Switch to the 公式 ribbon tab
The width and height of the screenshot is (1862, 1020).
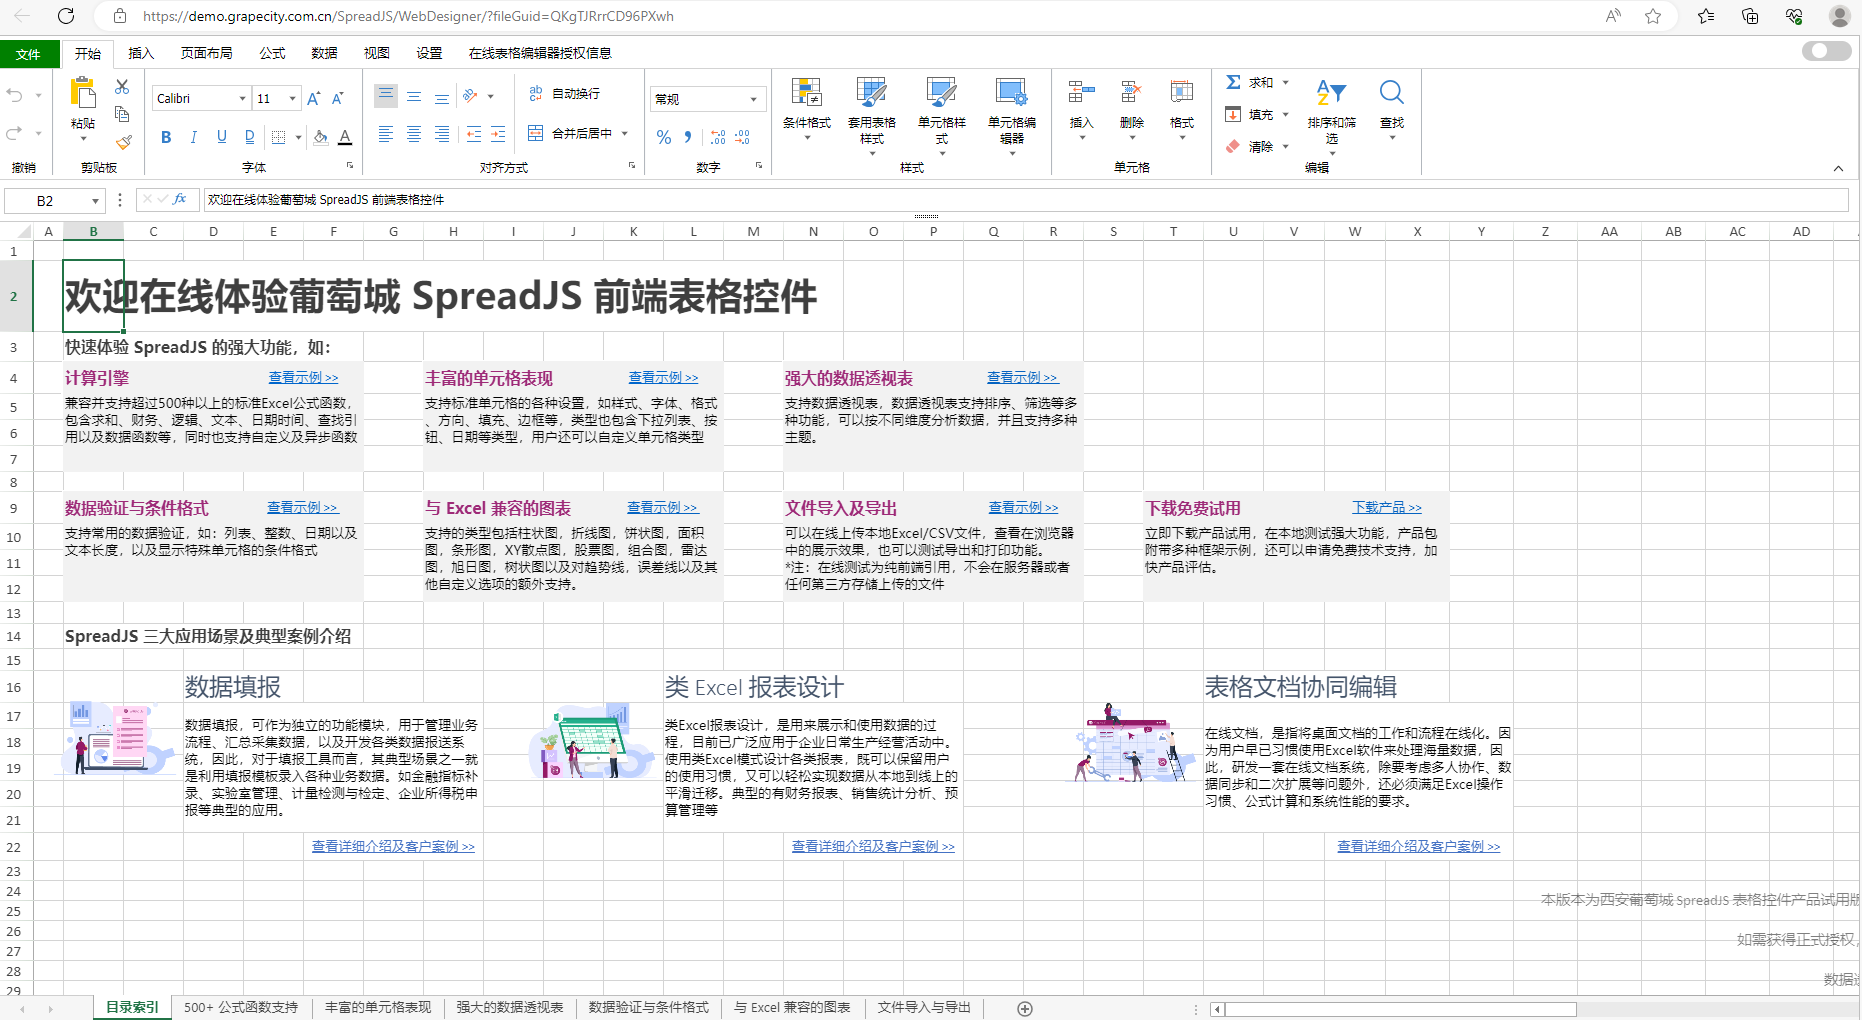[x=272, y=53]
